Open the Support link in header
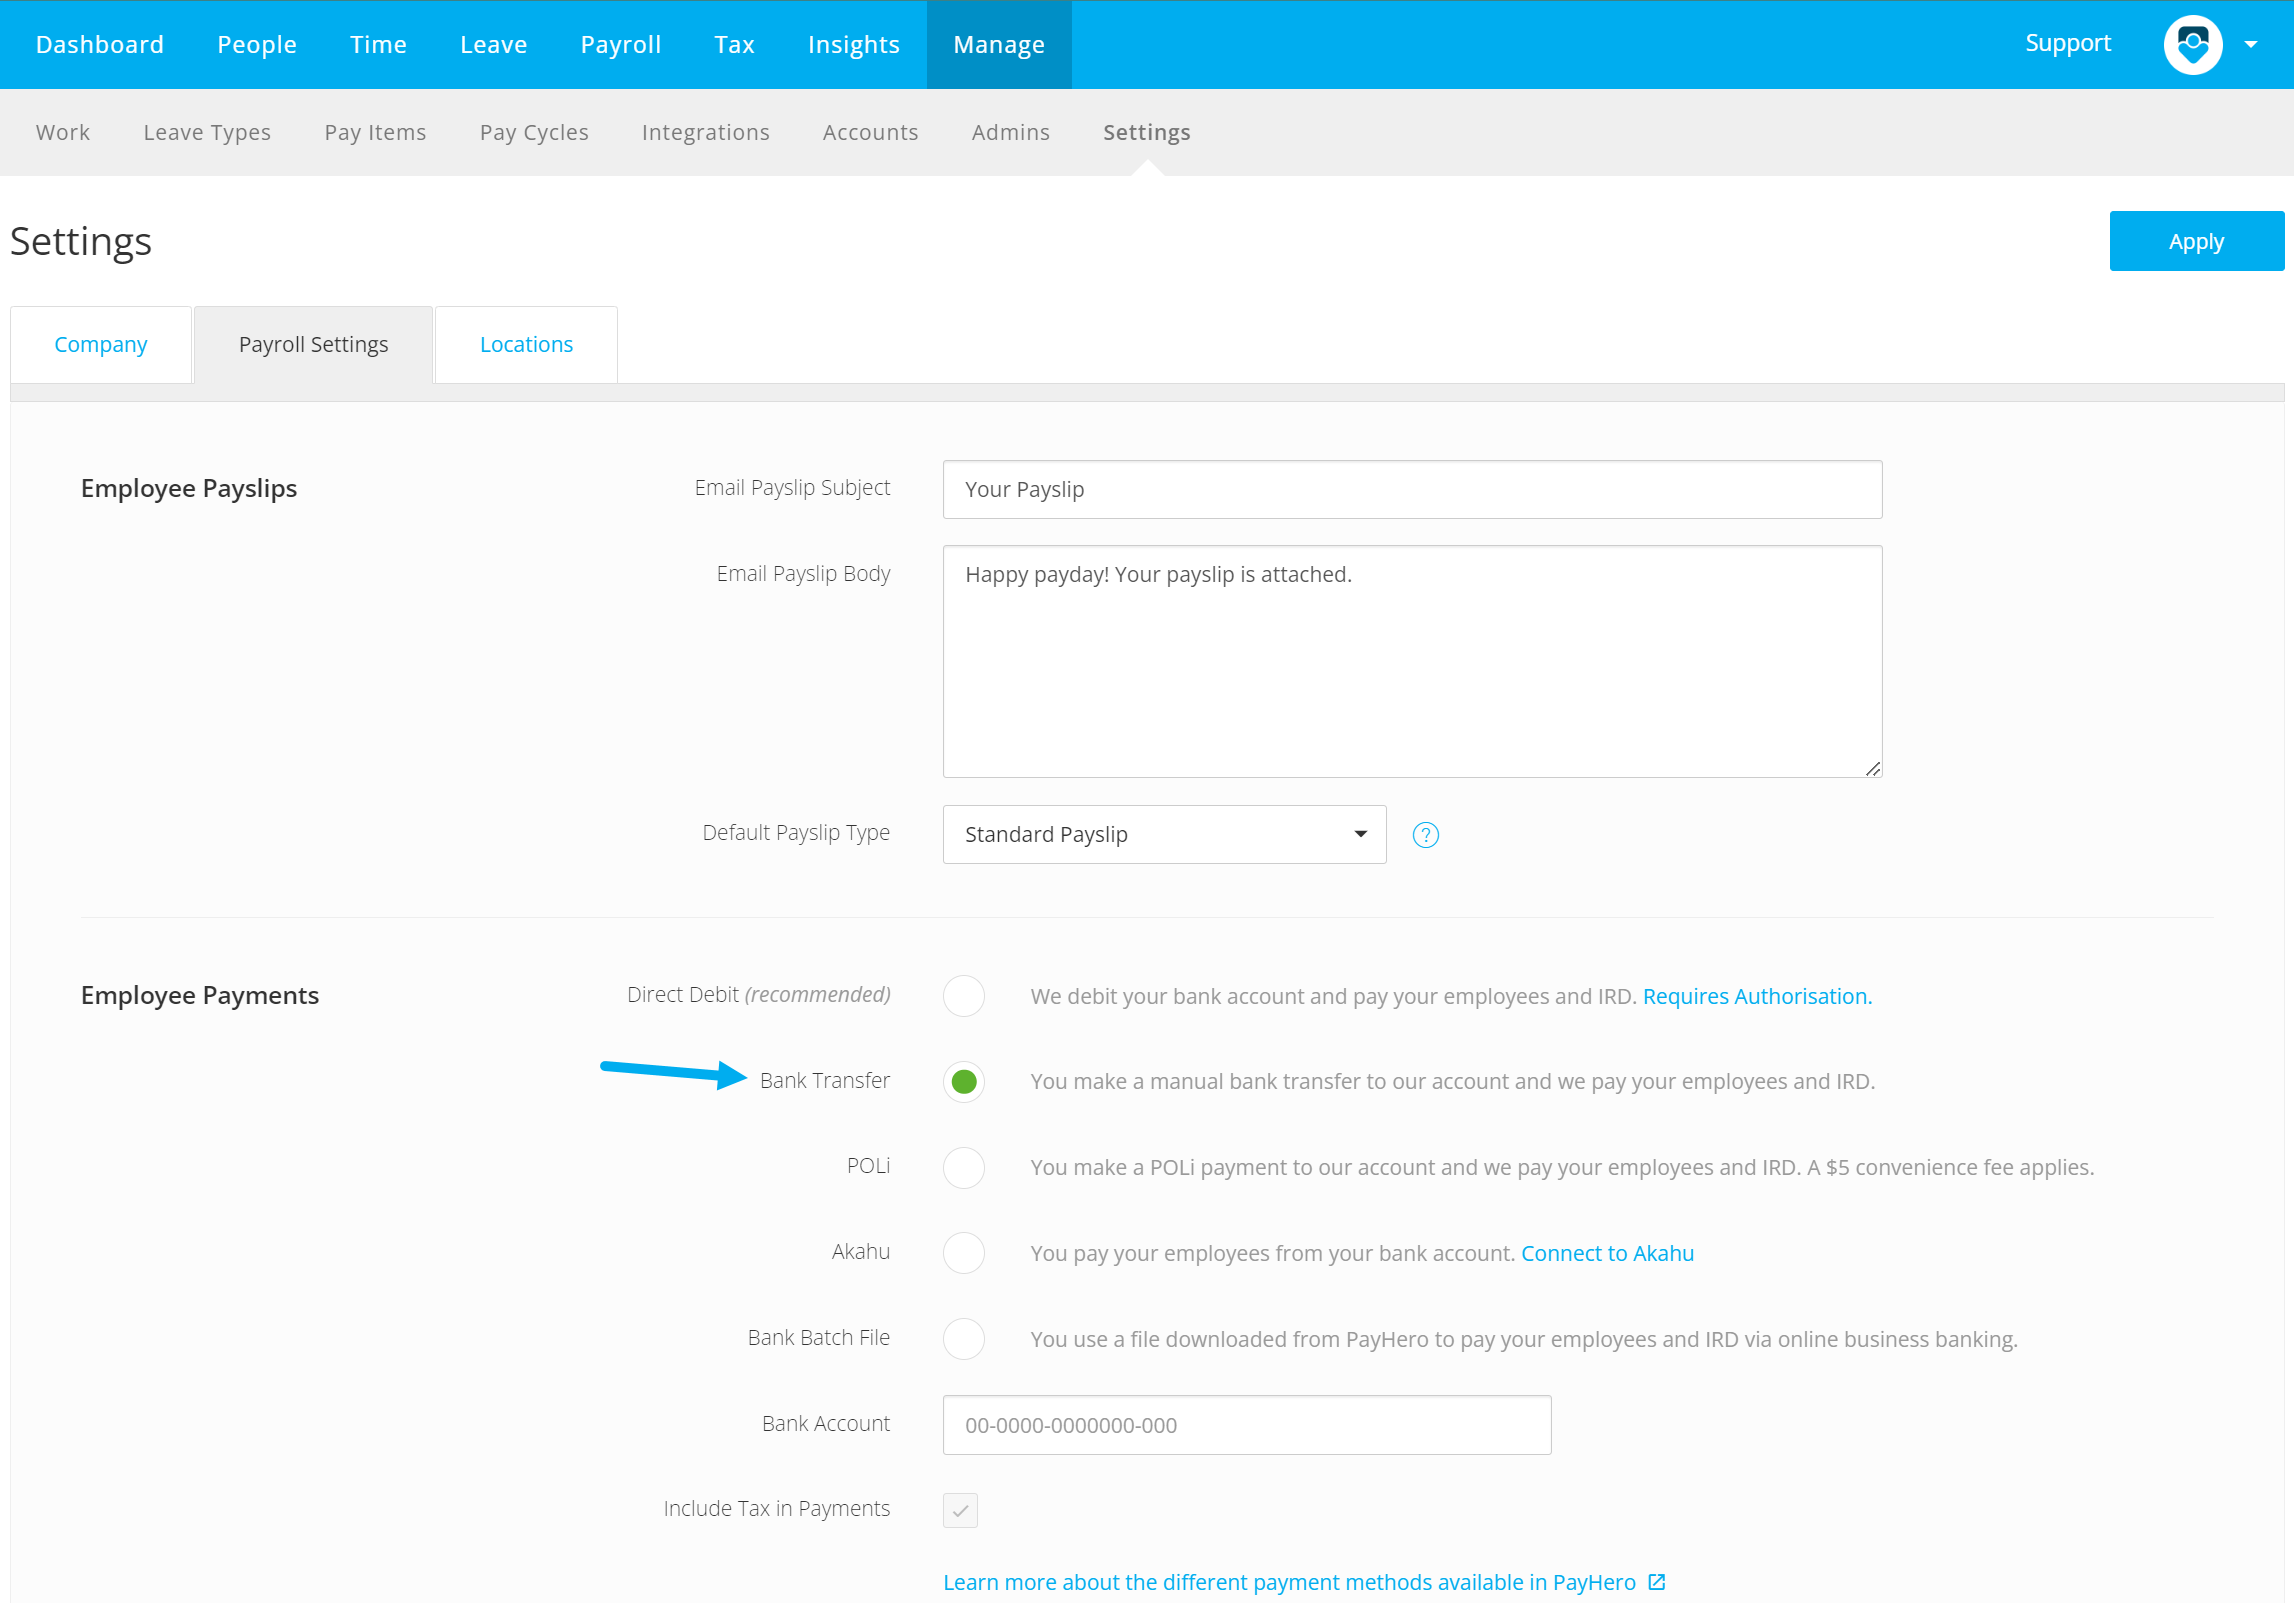 [x=2068, y=43]
